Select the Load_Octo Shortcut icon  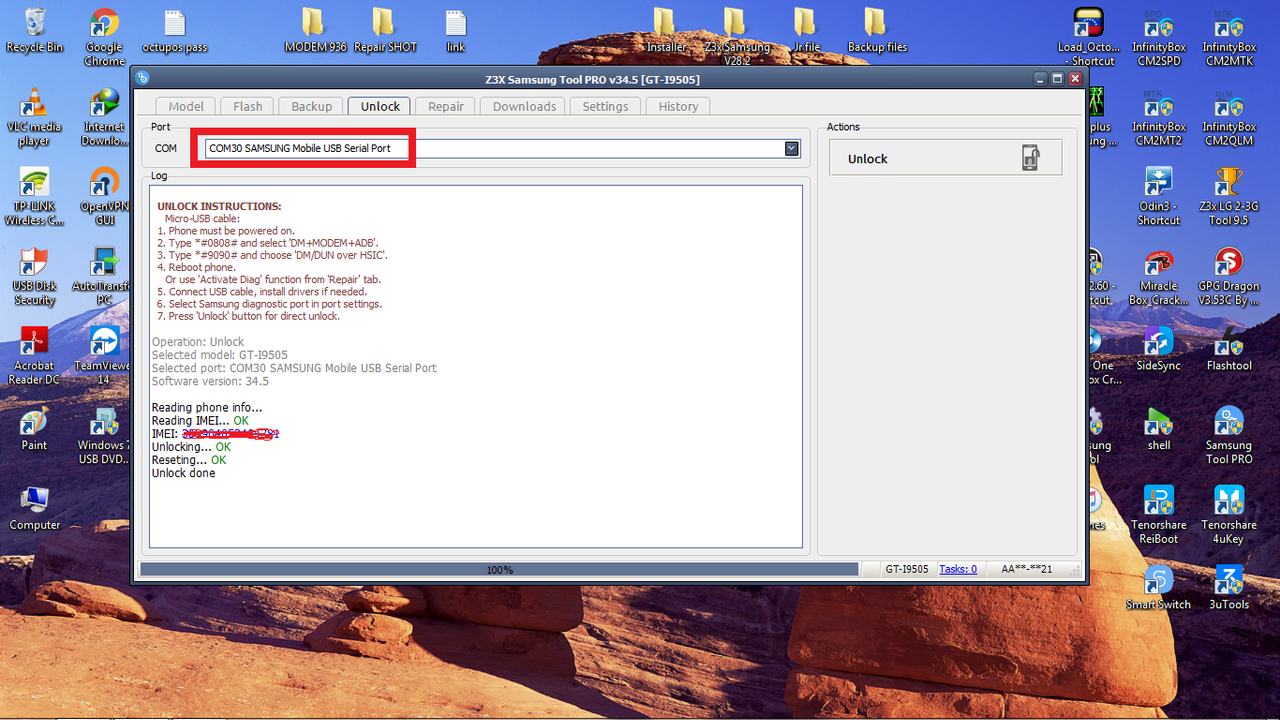click(x=1088, y=37)
